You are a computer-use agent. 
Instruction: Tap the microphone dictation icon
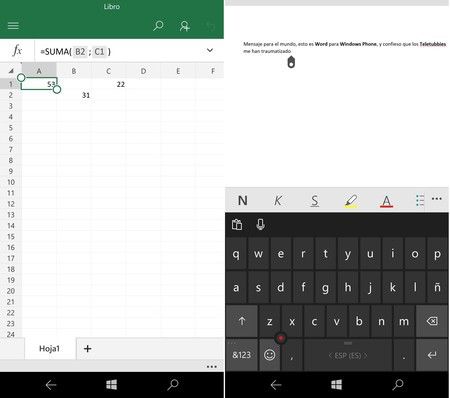[260, 224]
